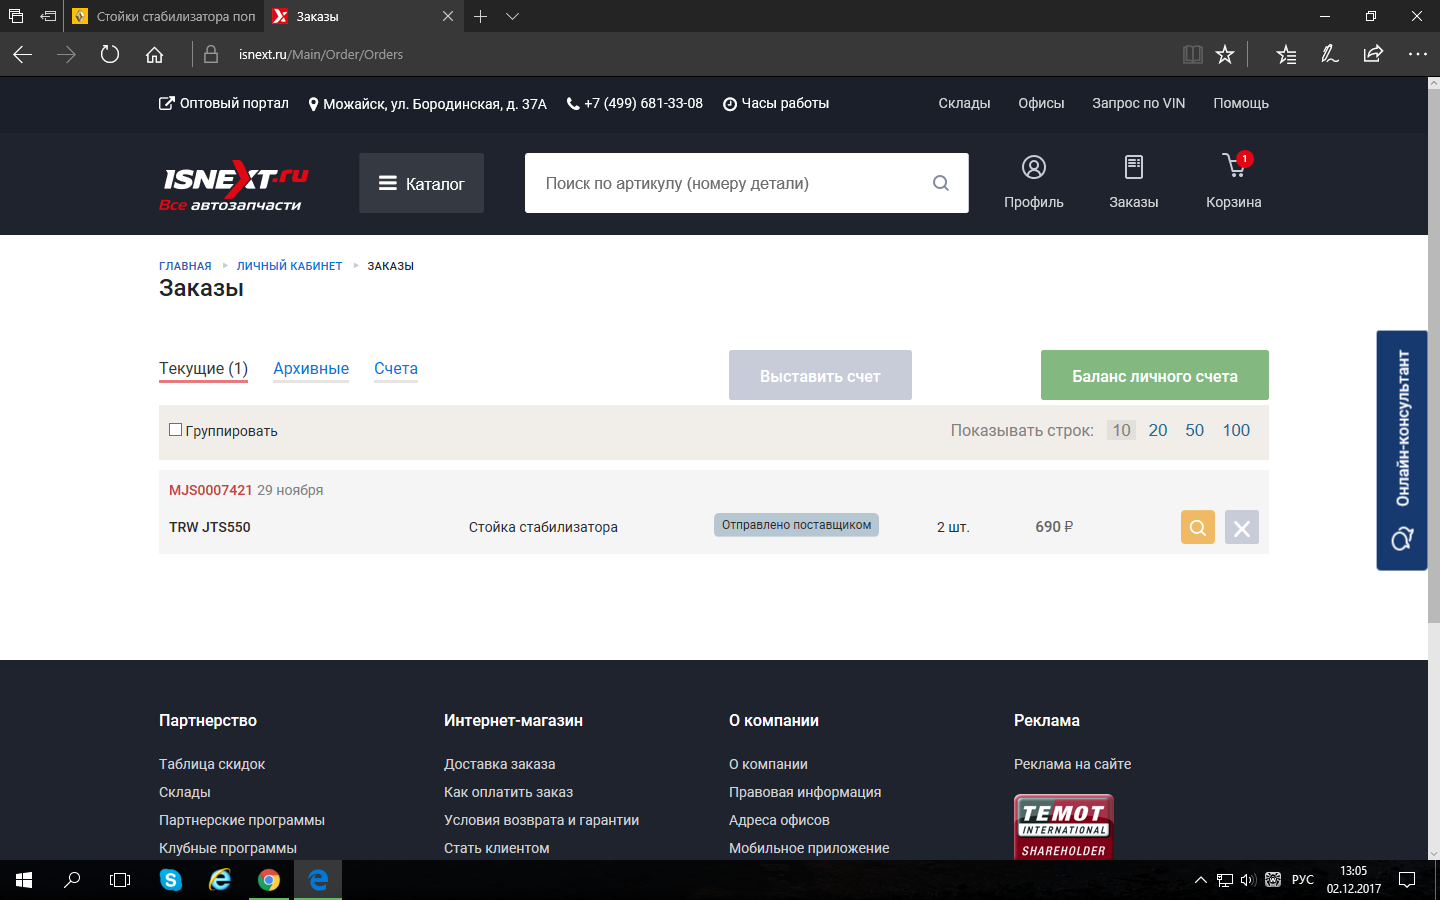Image resolution: width=1440 pixels, height=900 pixels.
Task: Click orange magnifier icon for TRW JTS550
Action: (x=1197, y=527)
